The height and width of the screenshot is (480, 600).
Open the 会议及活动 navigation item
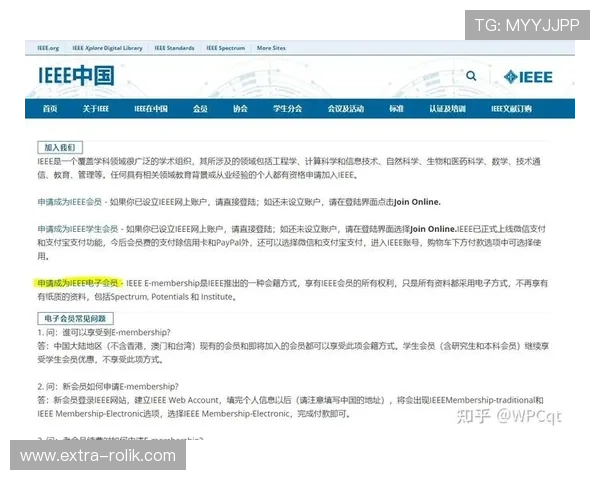pos(346,109)
